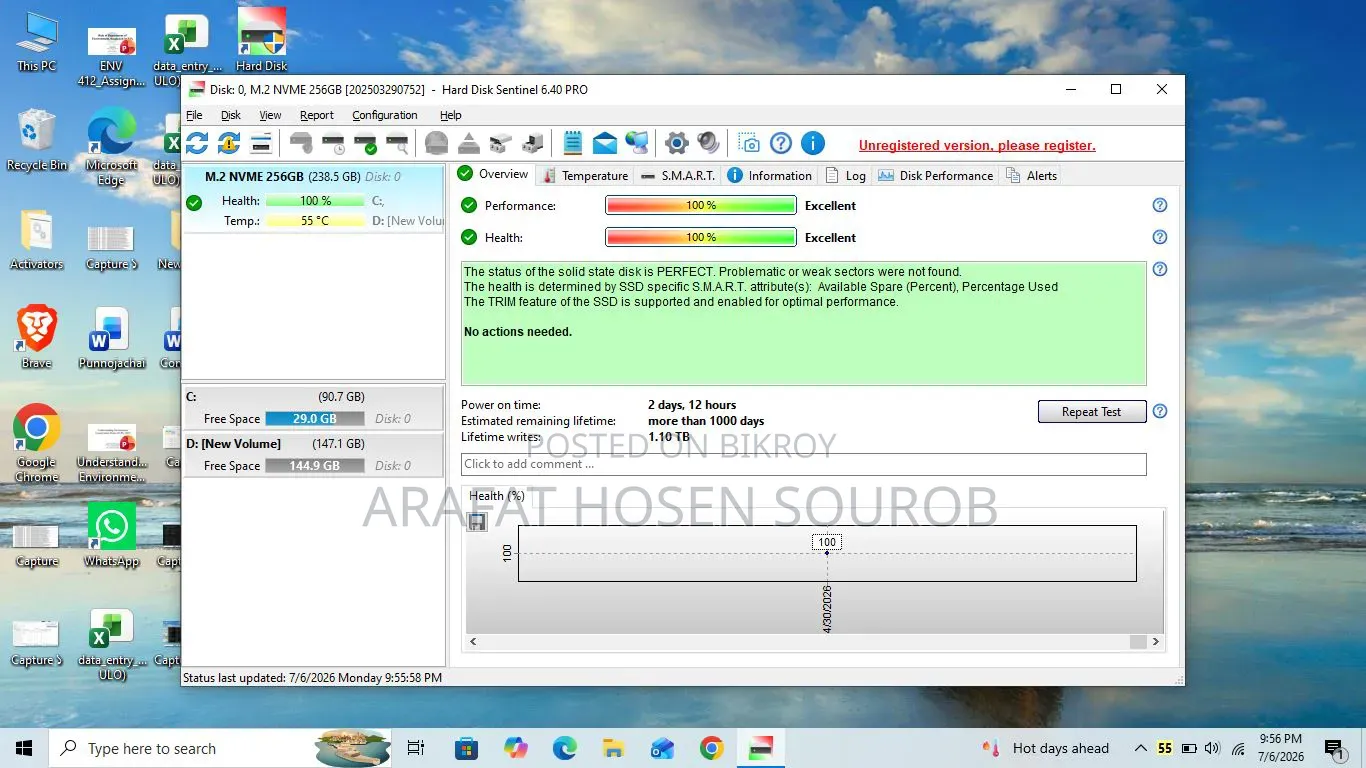Switch to the S.M.A.R.T. tab

click(678, 175)
